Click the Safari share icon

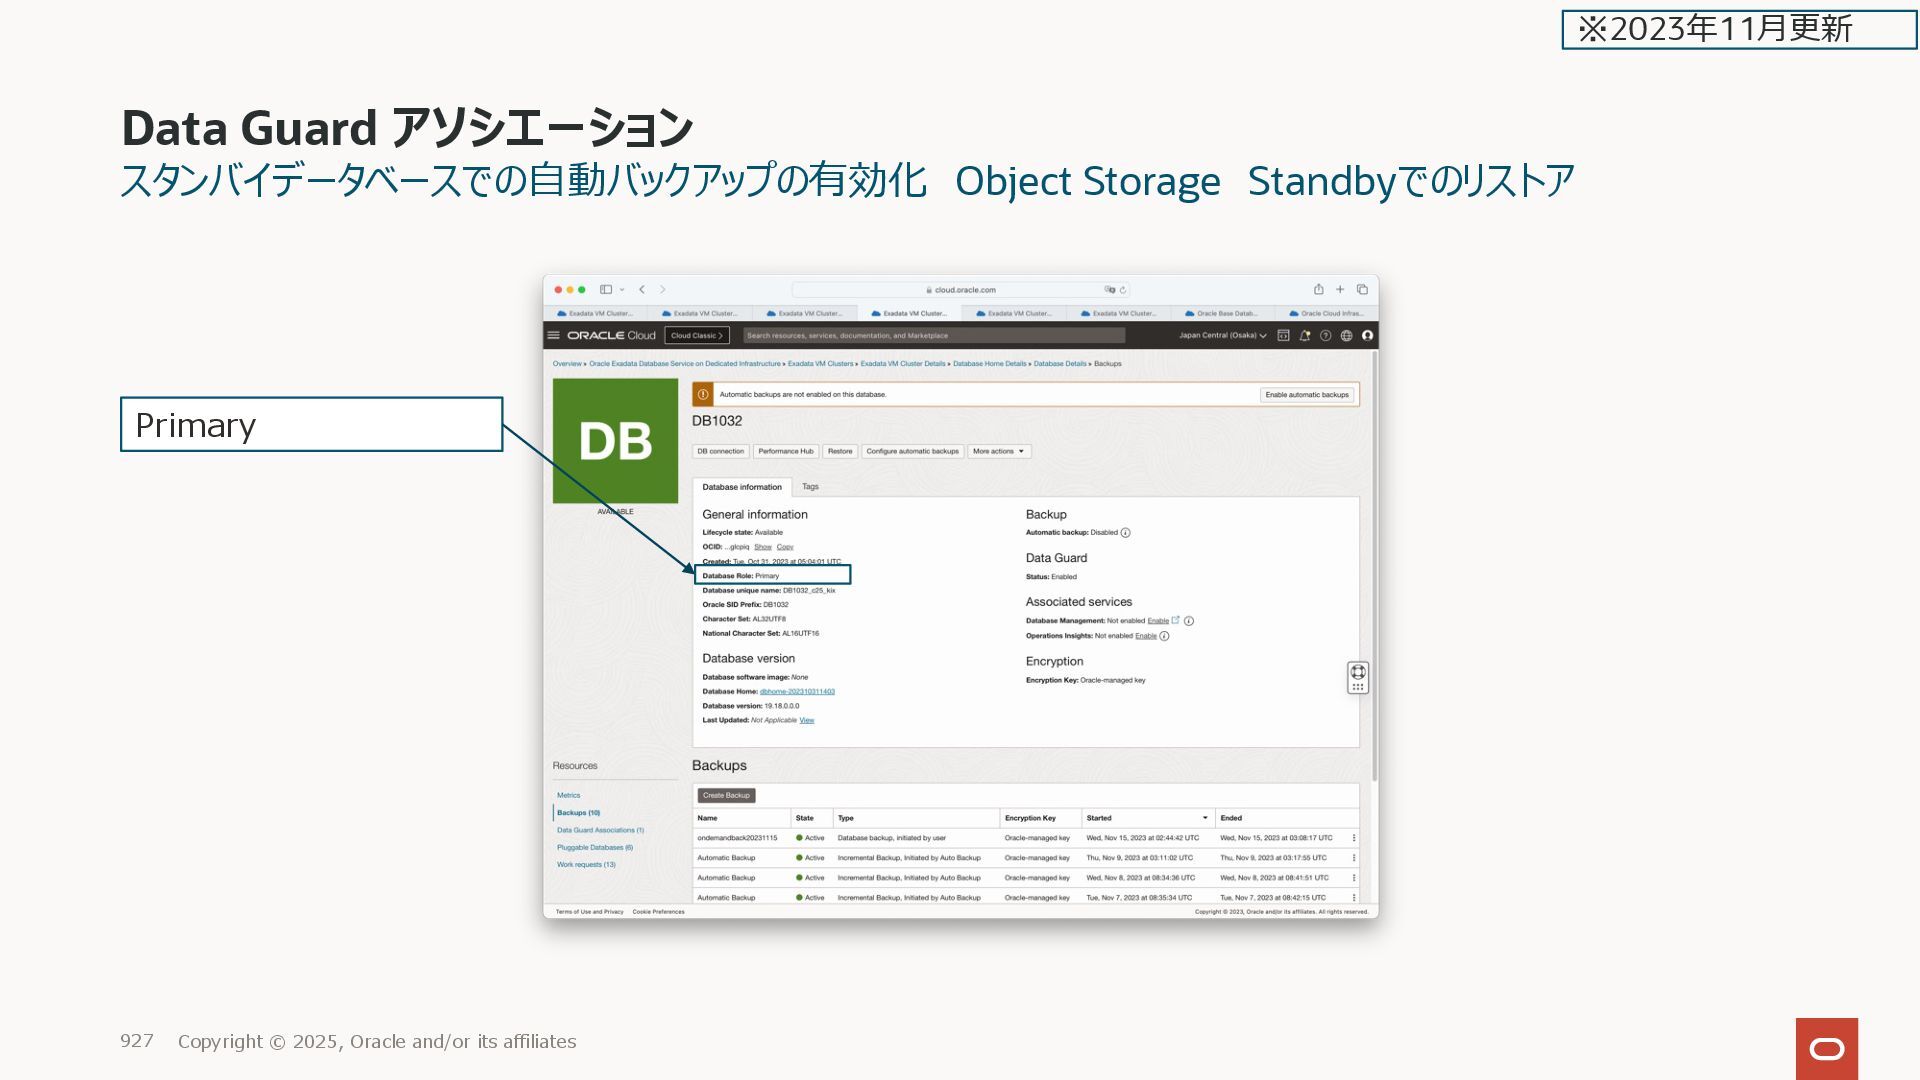pos(1318,290)
